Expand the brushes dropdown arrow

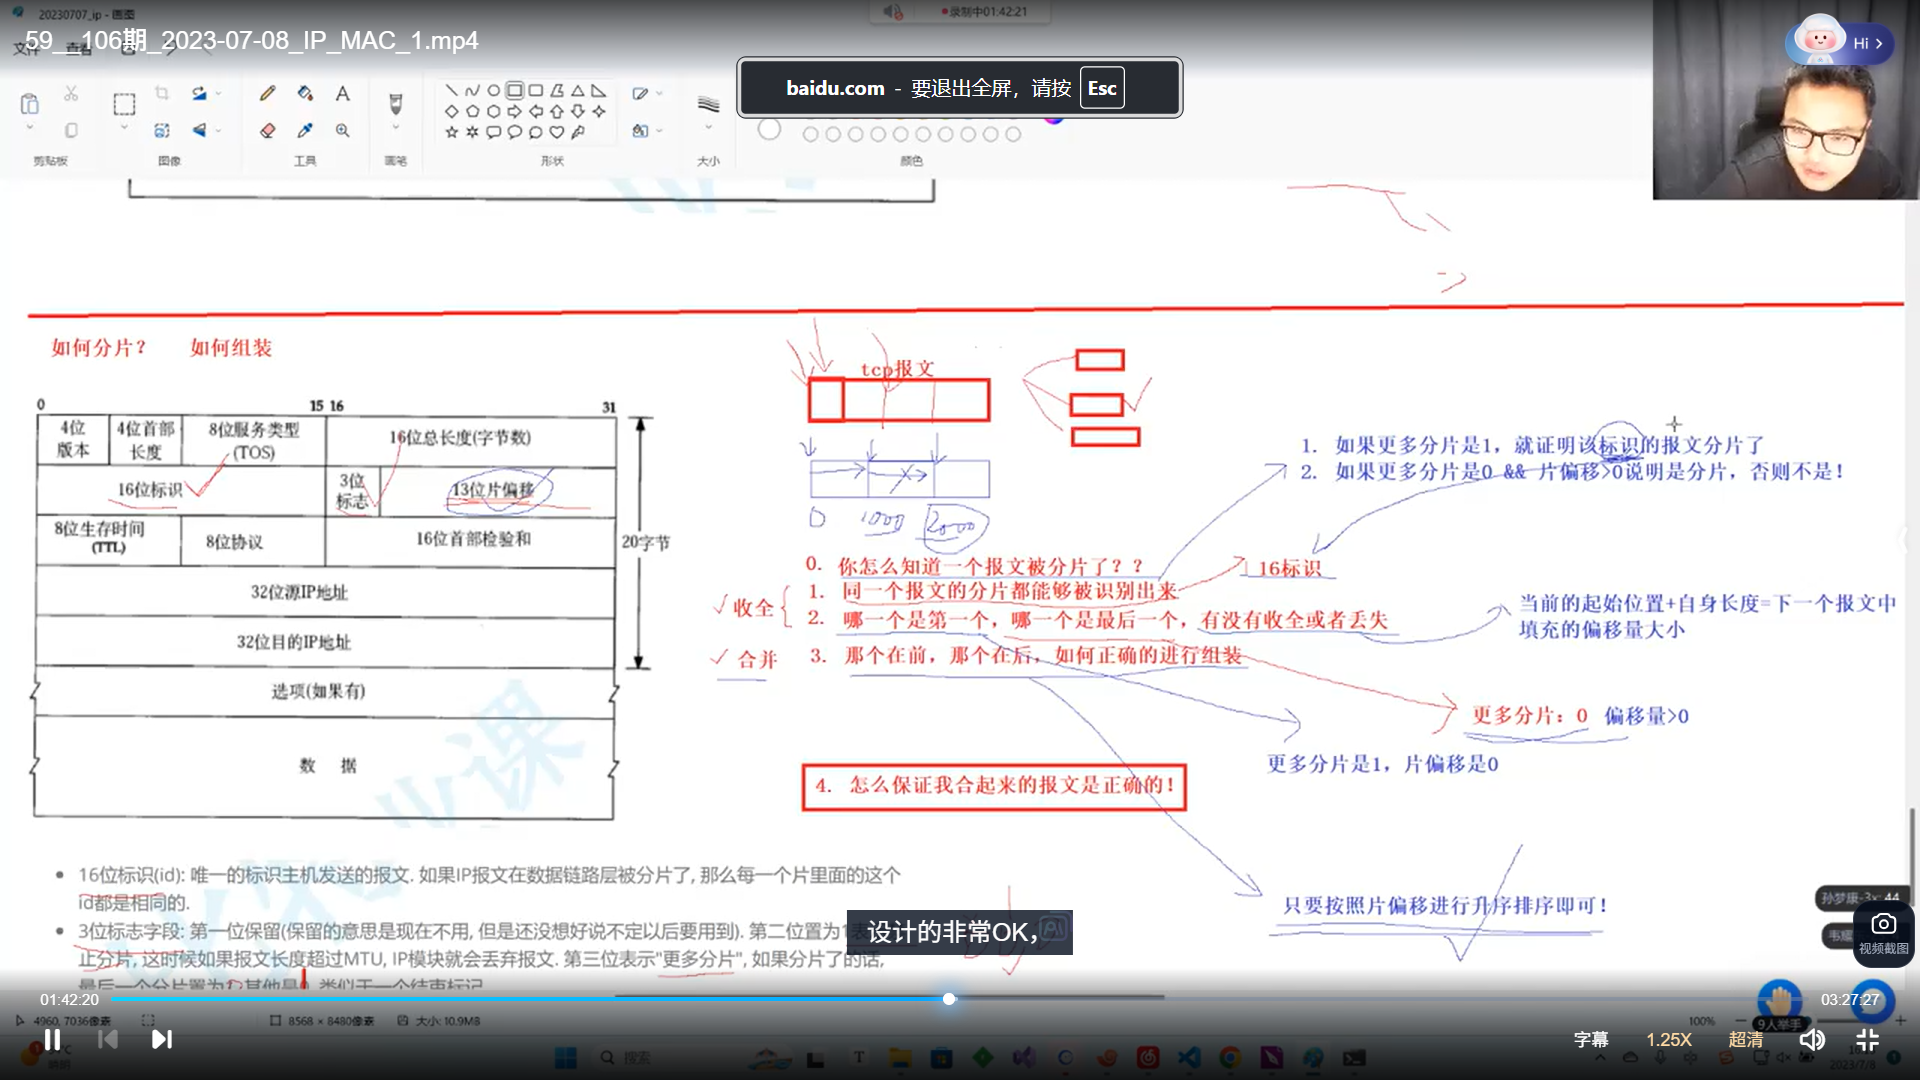coord(395,128)
